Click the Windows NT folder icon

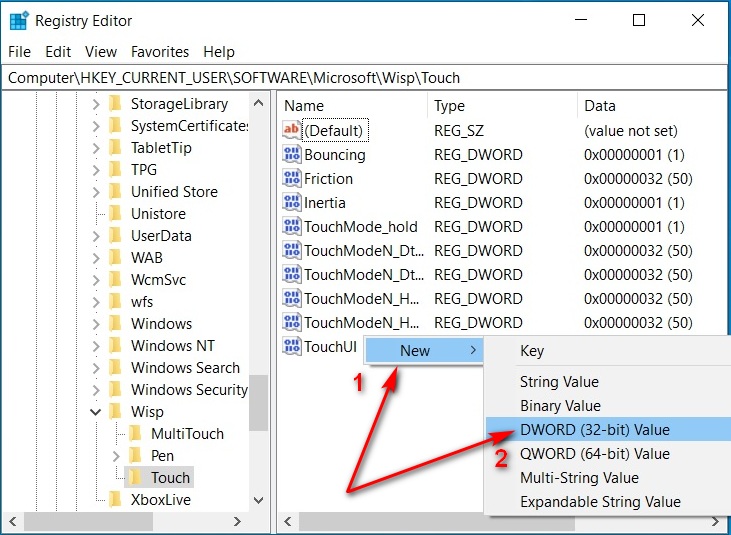[x=116, y=345]
